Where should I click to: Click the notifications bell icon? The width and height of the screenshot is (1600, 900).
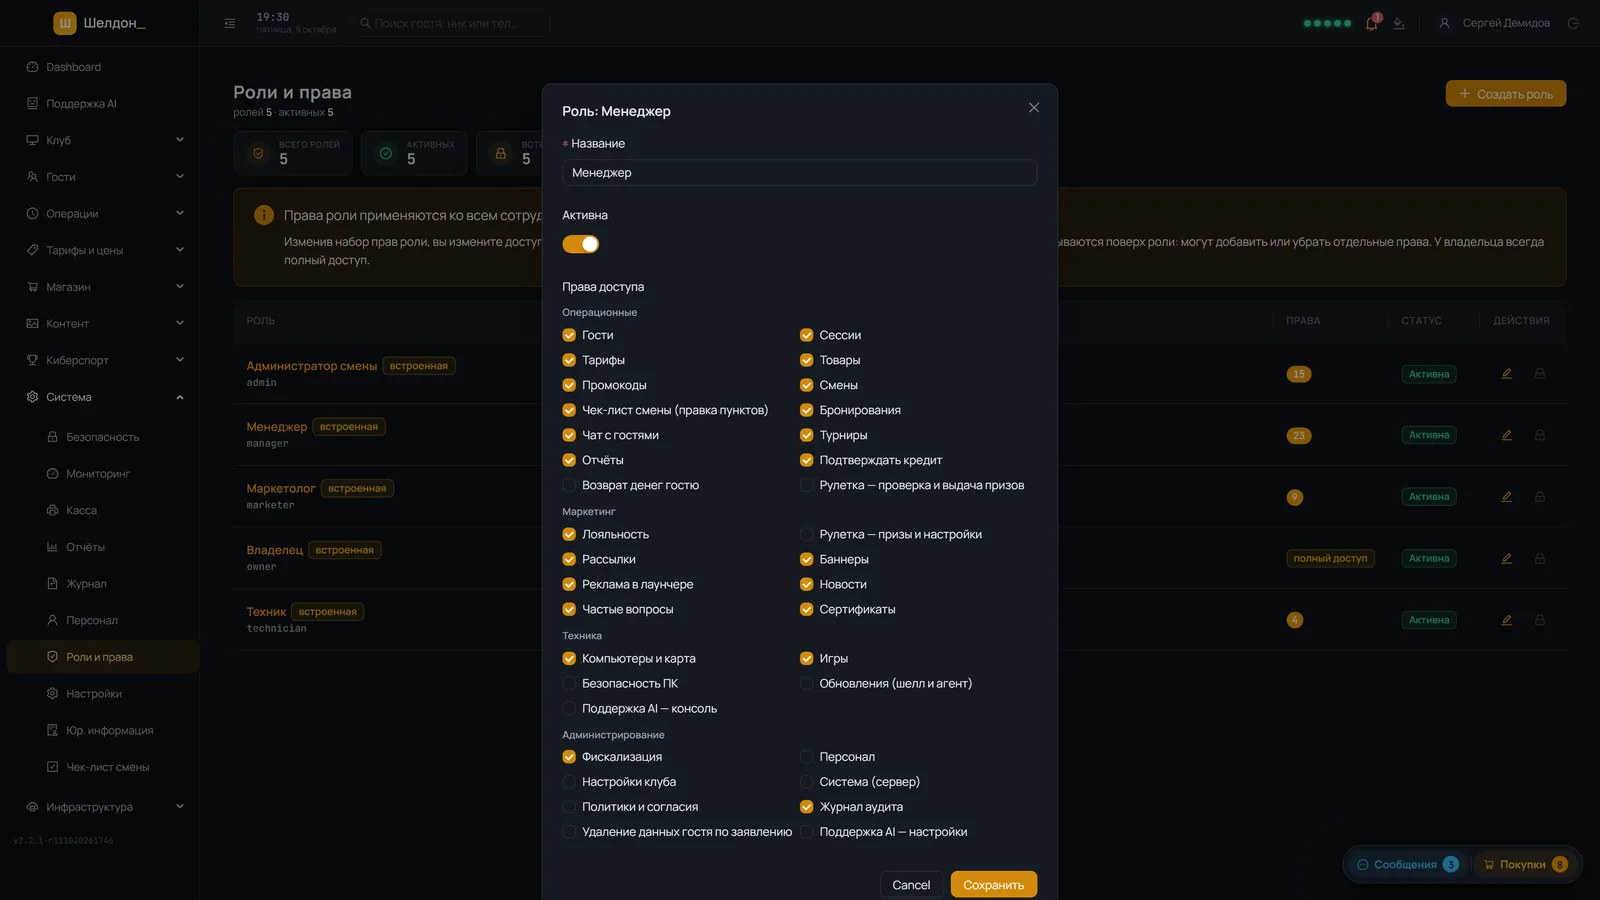click(1371, 23)
